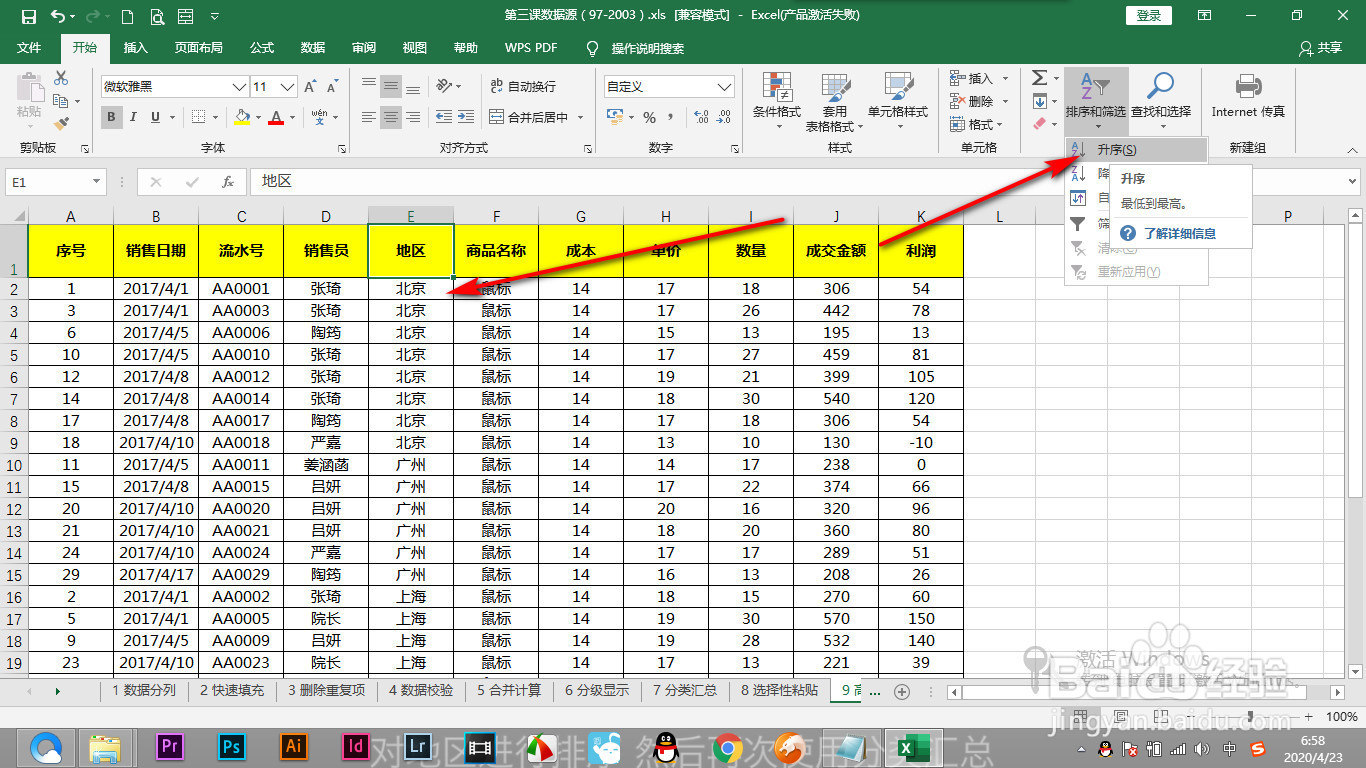Enable 自动换行 wrap text
This screenshot has width=1366, height=768.
click(x=530, y=86)
